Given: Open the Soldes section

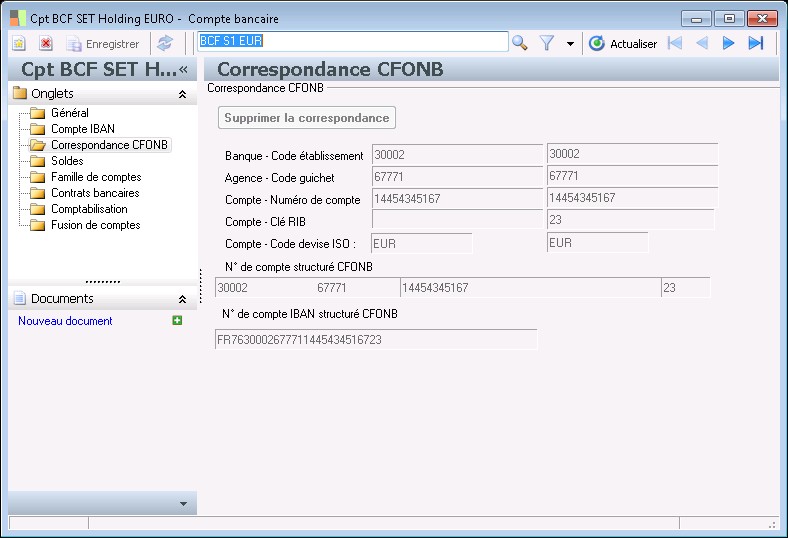Looking at the screenshot, I should click(x=67, y=161).
